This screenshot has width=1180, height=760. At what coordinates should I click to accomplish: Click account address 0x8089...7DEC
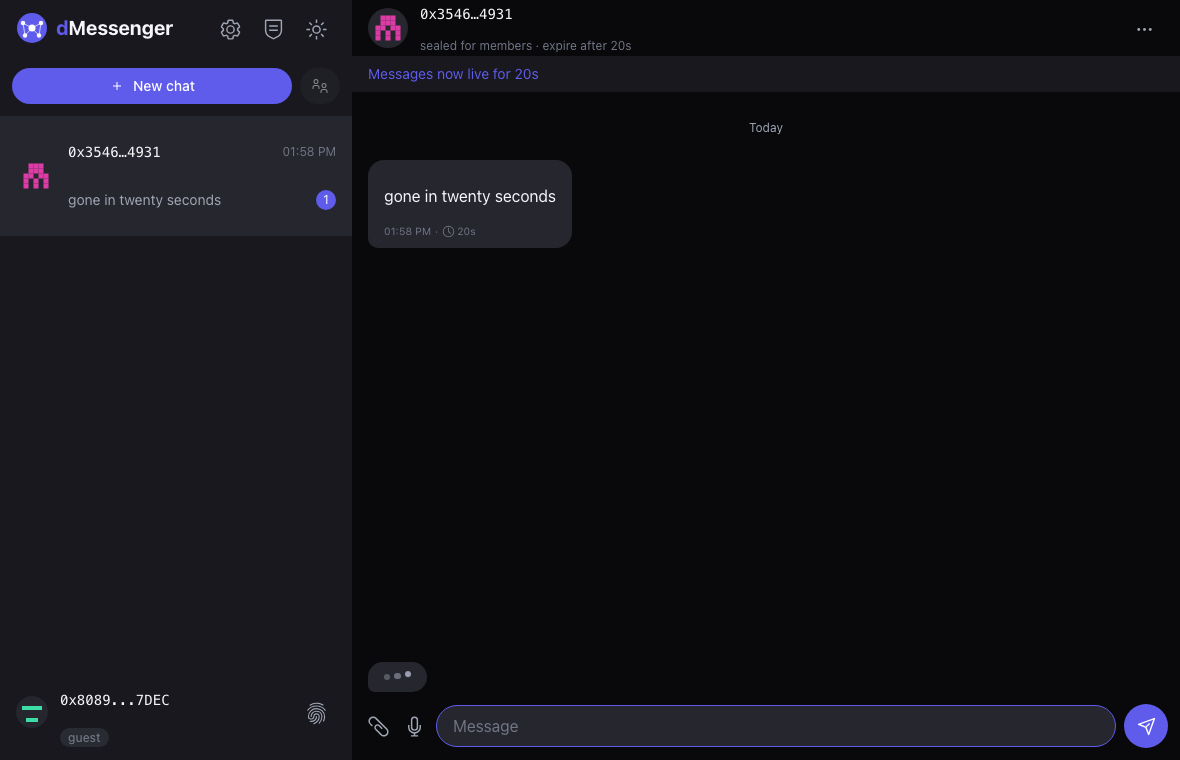click(x=114, y=700)
